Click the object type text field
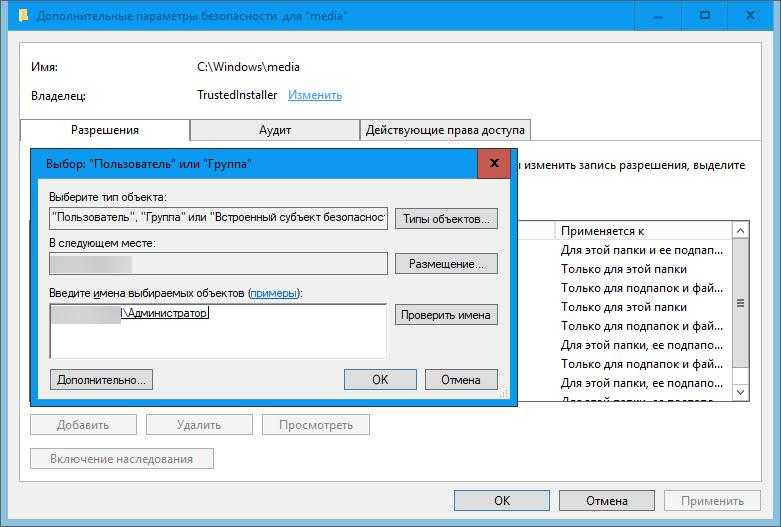The image size is (781, 527). point(218,218)
